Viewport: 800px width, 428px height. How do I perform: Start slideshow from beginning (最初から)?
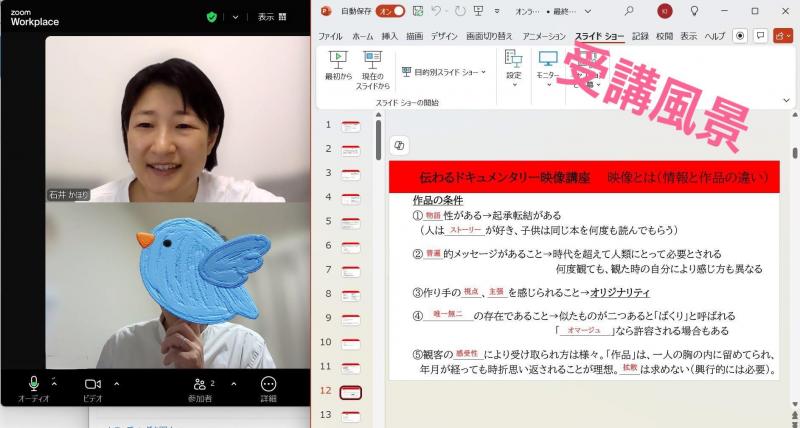tap(338, 65)
